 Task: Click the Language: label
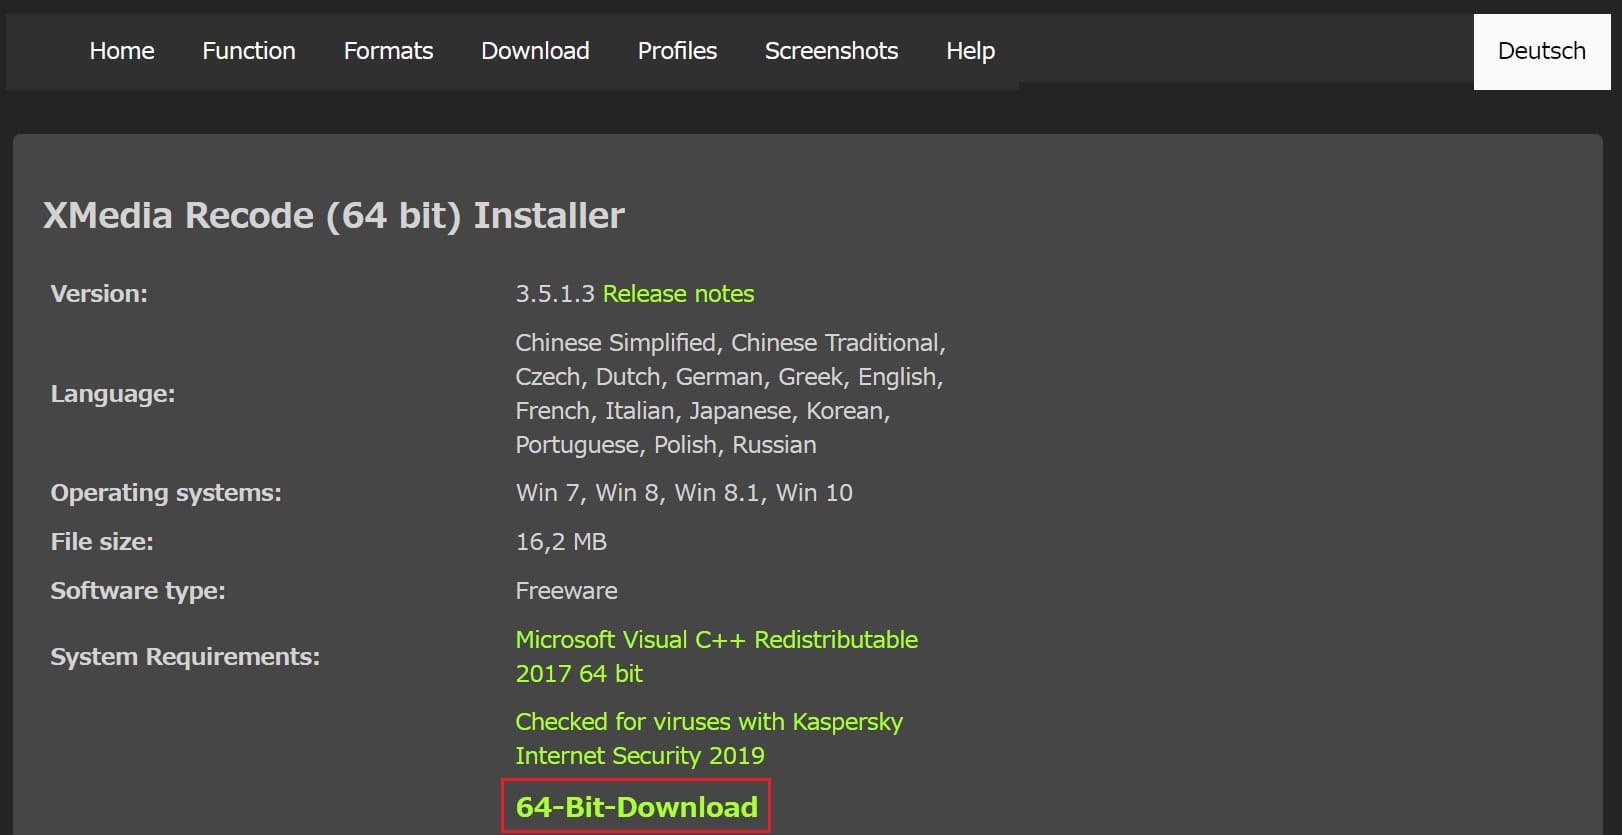[x=113, y=394]
